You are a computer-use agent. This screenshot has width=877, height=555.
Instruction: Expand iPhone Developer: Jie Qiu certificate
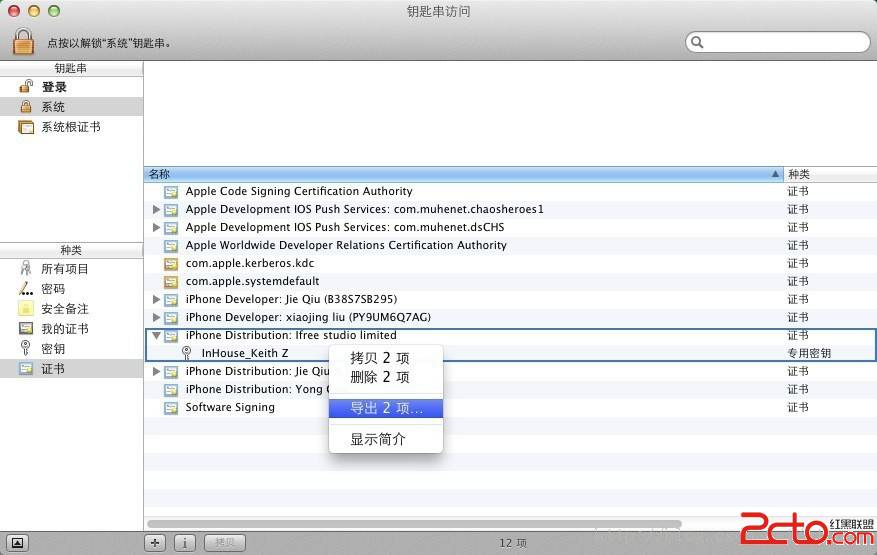click(x=156, y=300)
